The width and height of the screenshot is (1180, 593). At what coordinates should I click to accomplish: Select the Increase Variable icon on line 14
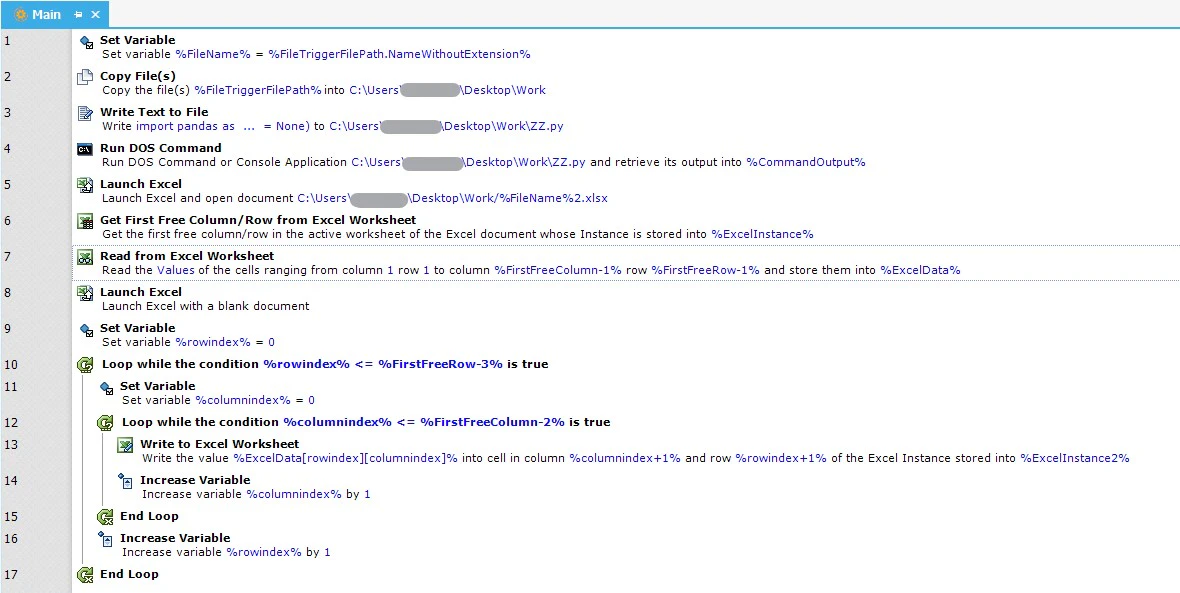click(125, 480)
